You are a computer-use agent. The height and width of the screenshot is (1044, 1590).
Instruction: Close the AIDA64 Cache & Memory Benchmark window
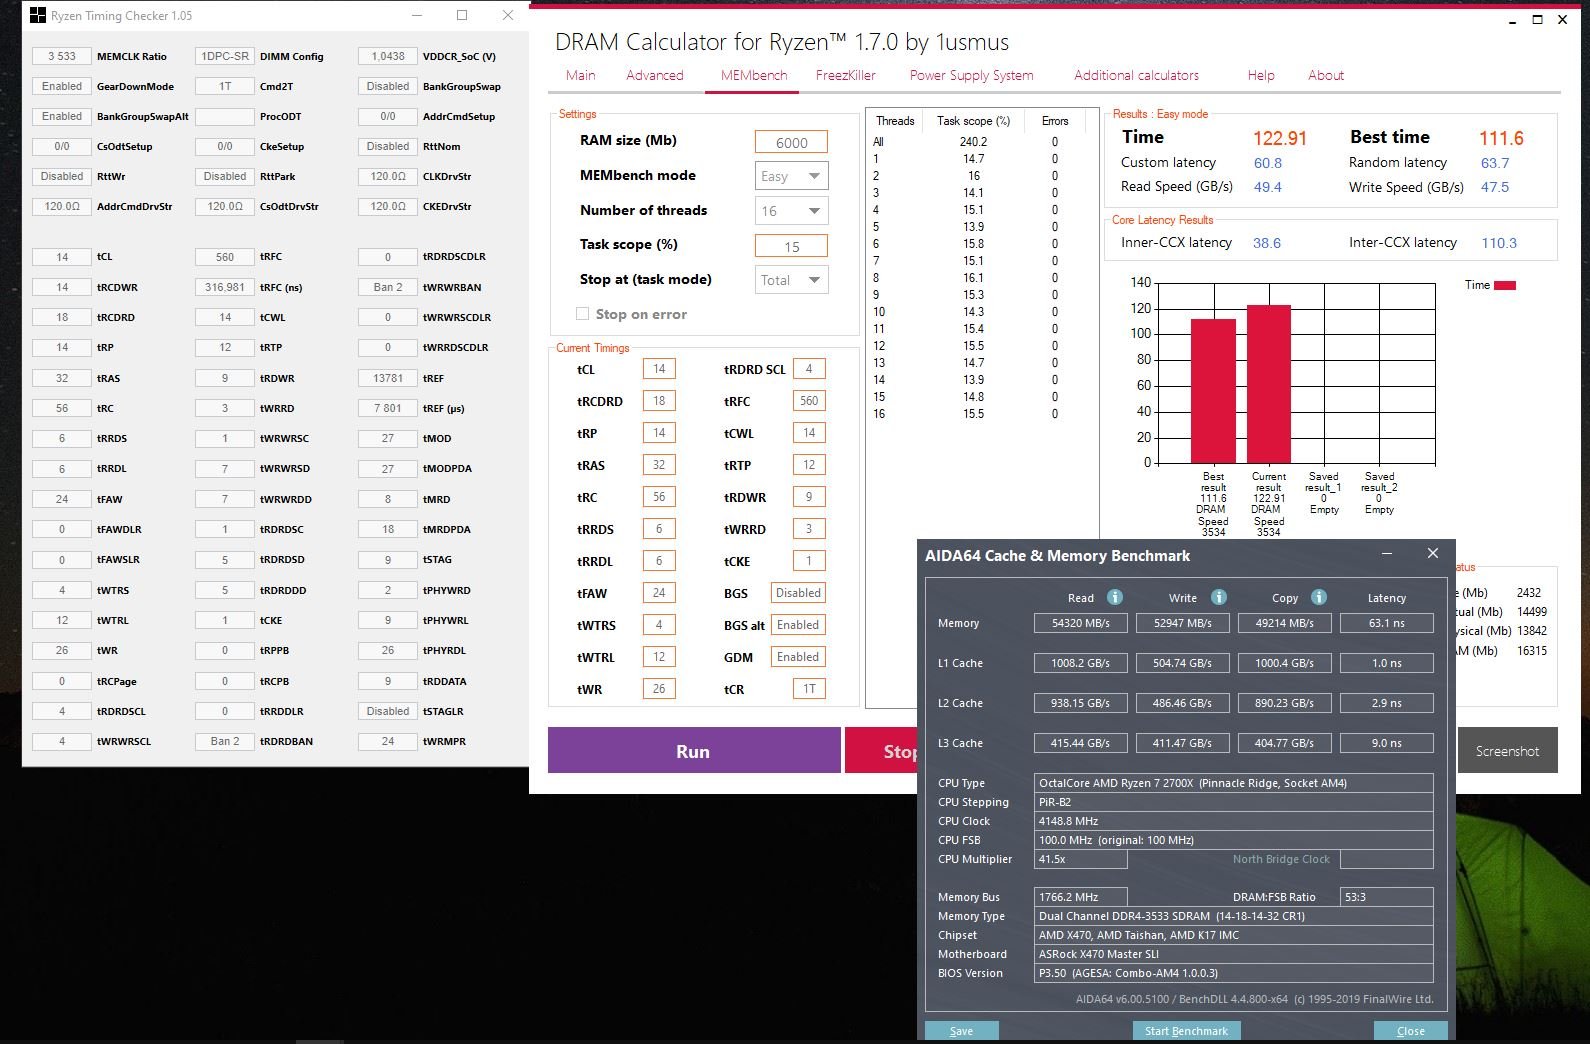1432,553
